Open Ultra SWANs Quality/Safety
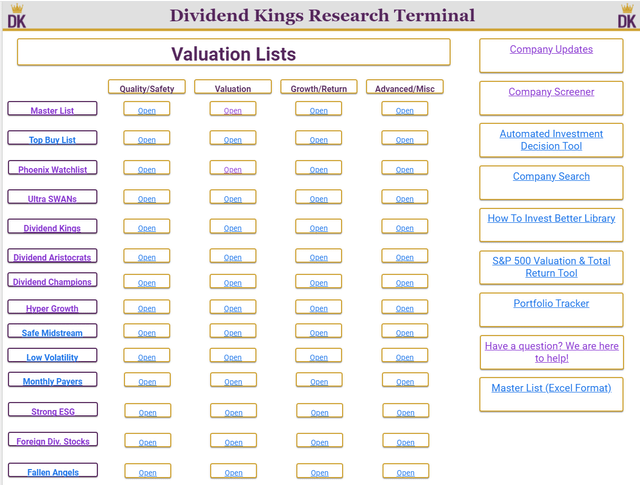 click(147, 198)
